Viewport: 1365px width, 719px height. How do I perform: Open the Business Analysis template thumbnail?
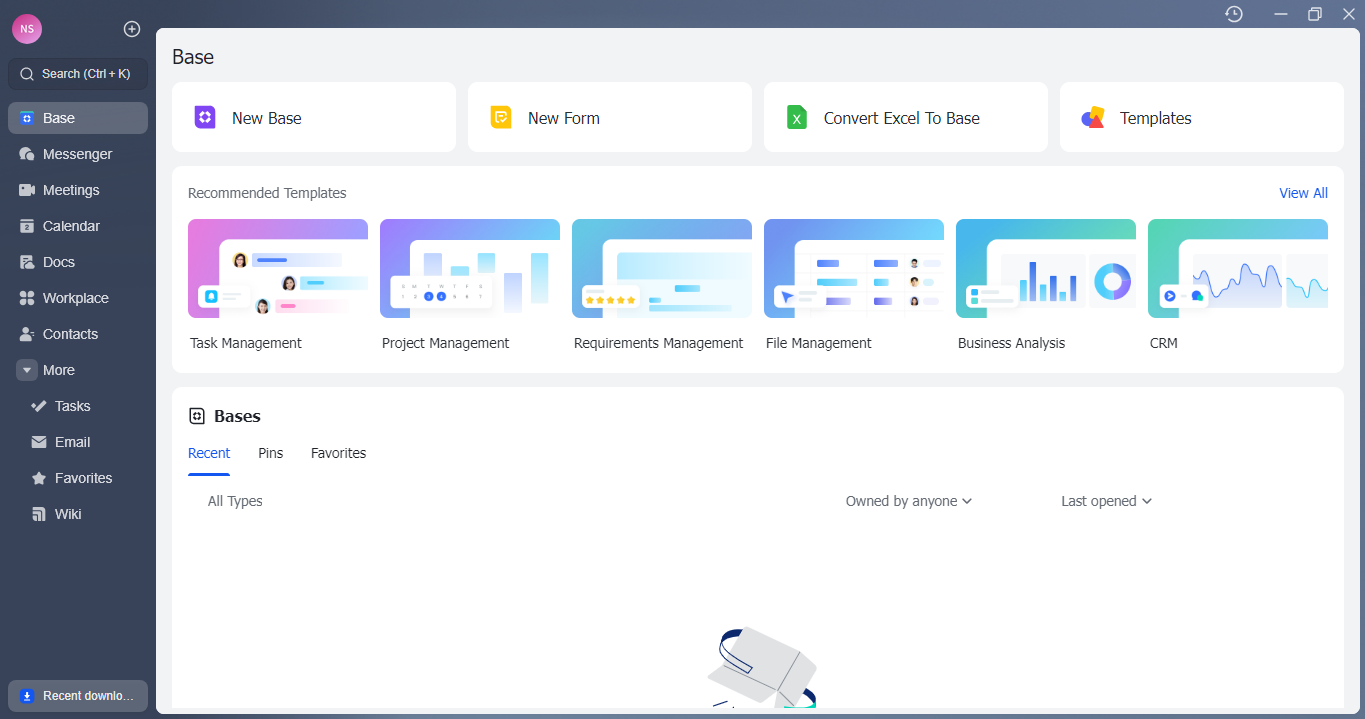pyautogui.click(x=1046, y=269)
